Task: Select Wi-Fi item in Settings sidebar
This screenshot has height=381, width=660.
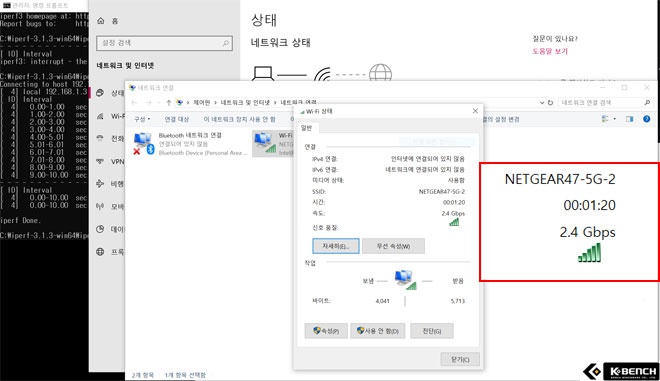Action: [x=111, y=116]
